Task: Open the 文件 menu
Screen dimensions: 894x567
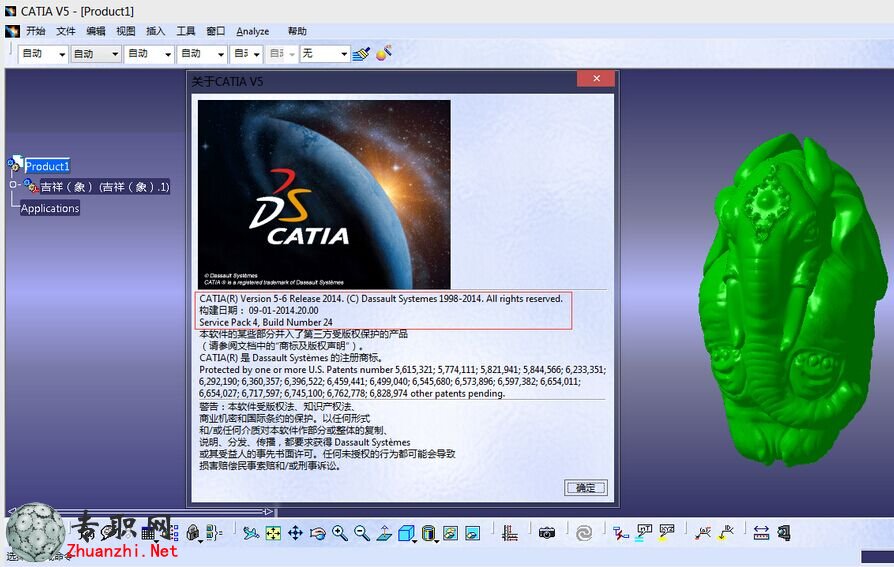Action: click(x=66, y=31)
